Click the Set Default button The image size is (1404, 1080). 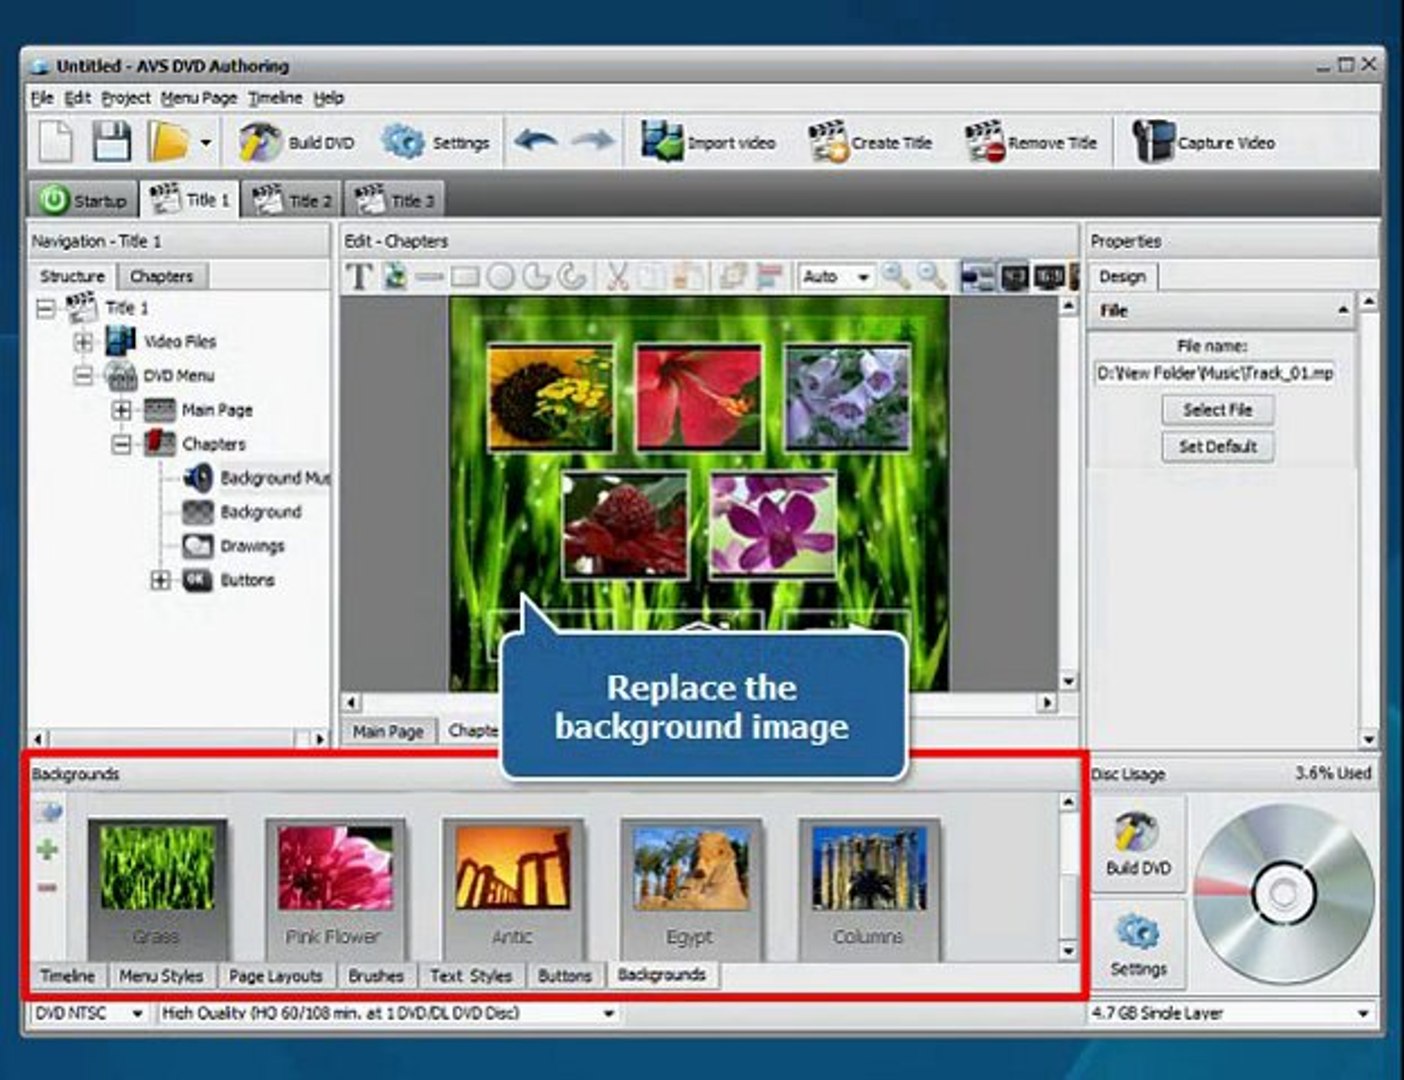pos(1217,447)
